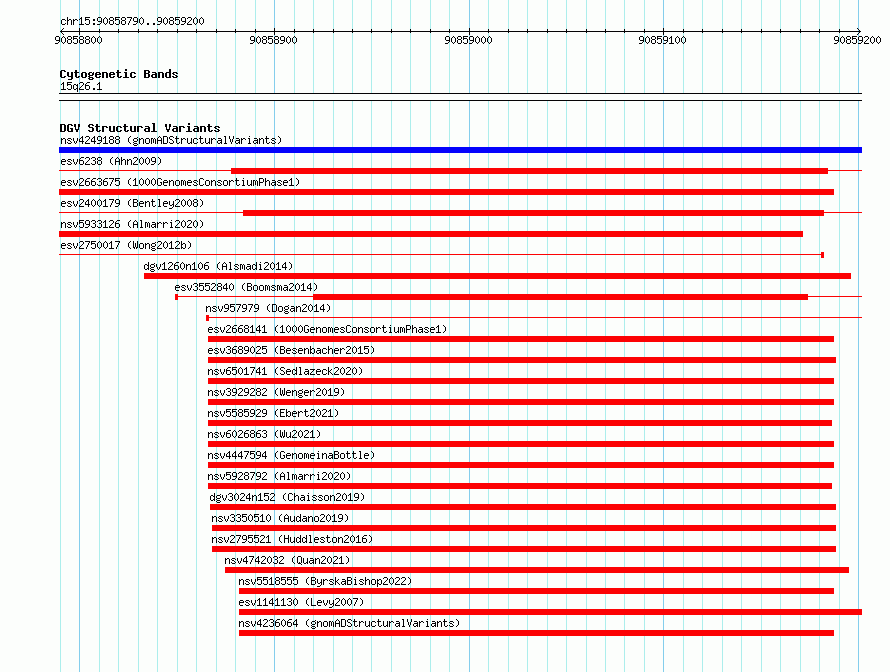Screen dimensions: 890x672
Task: Click ruler position 90859200
Action: point(857,40)
